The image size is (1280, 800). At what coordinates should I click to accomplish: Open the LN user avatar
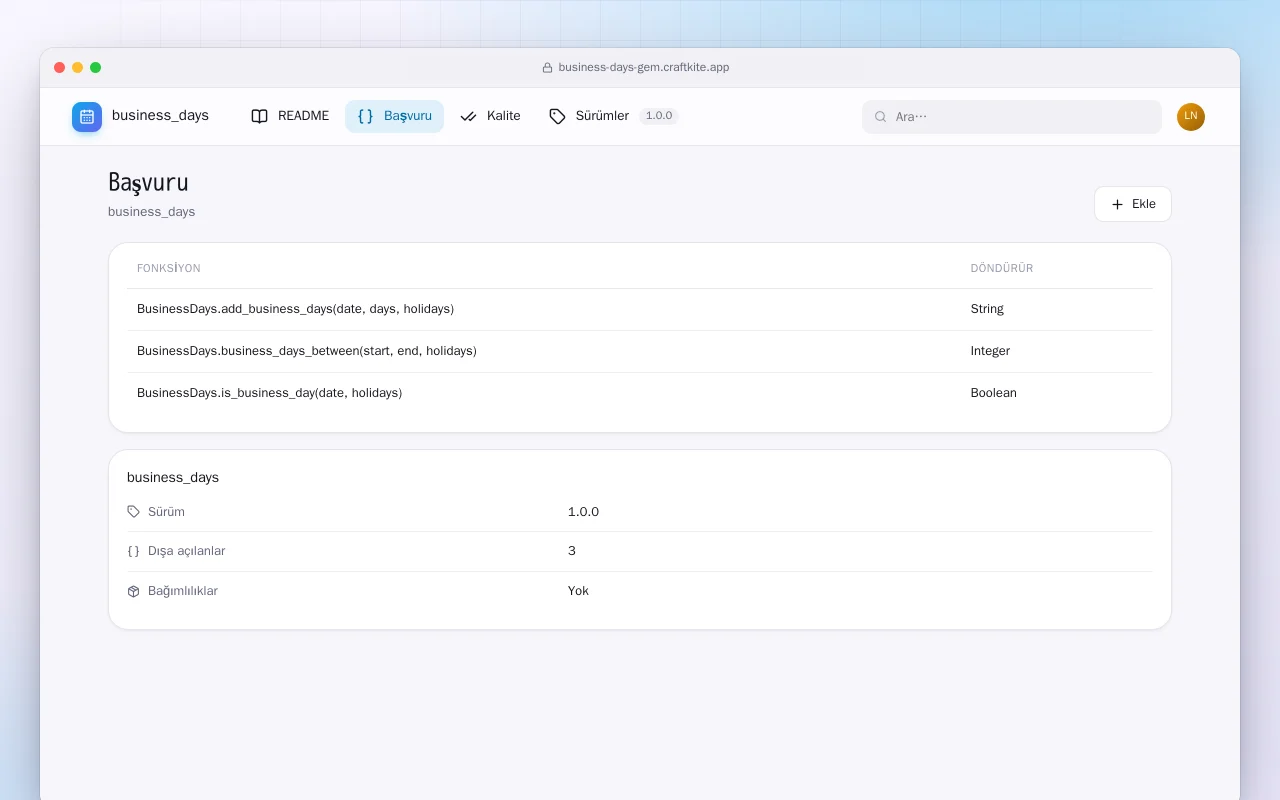click(x=1191, y=117)
